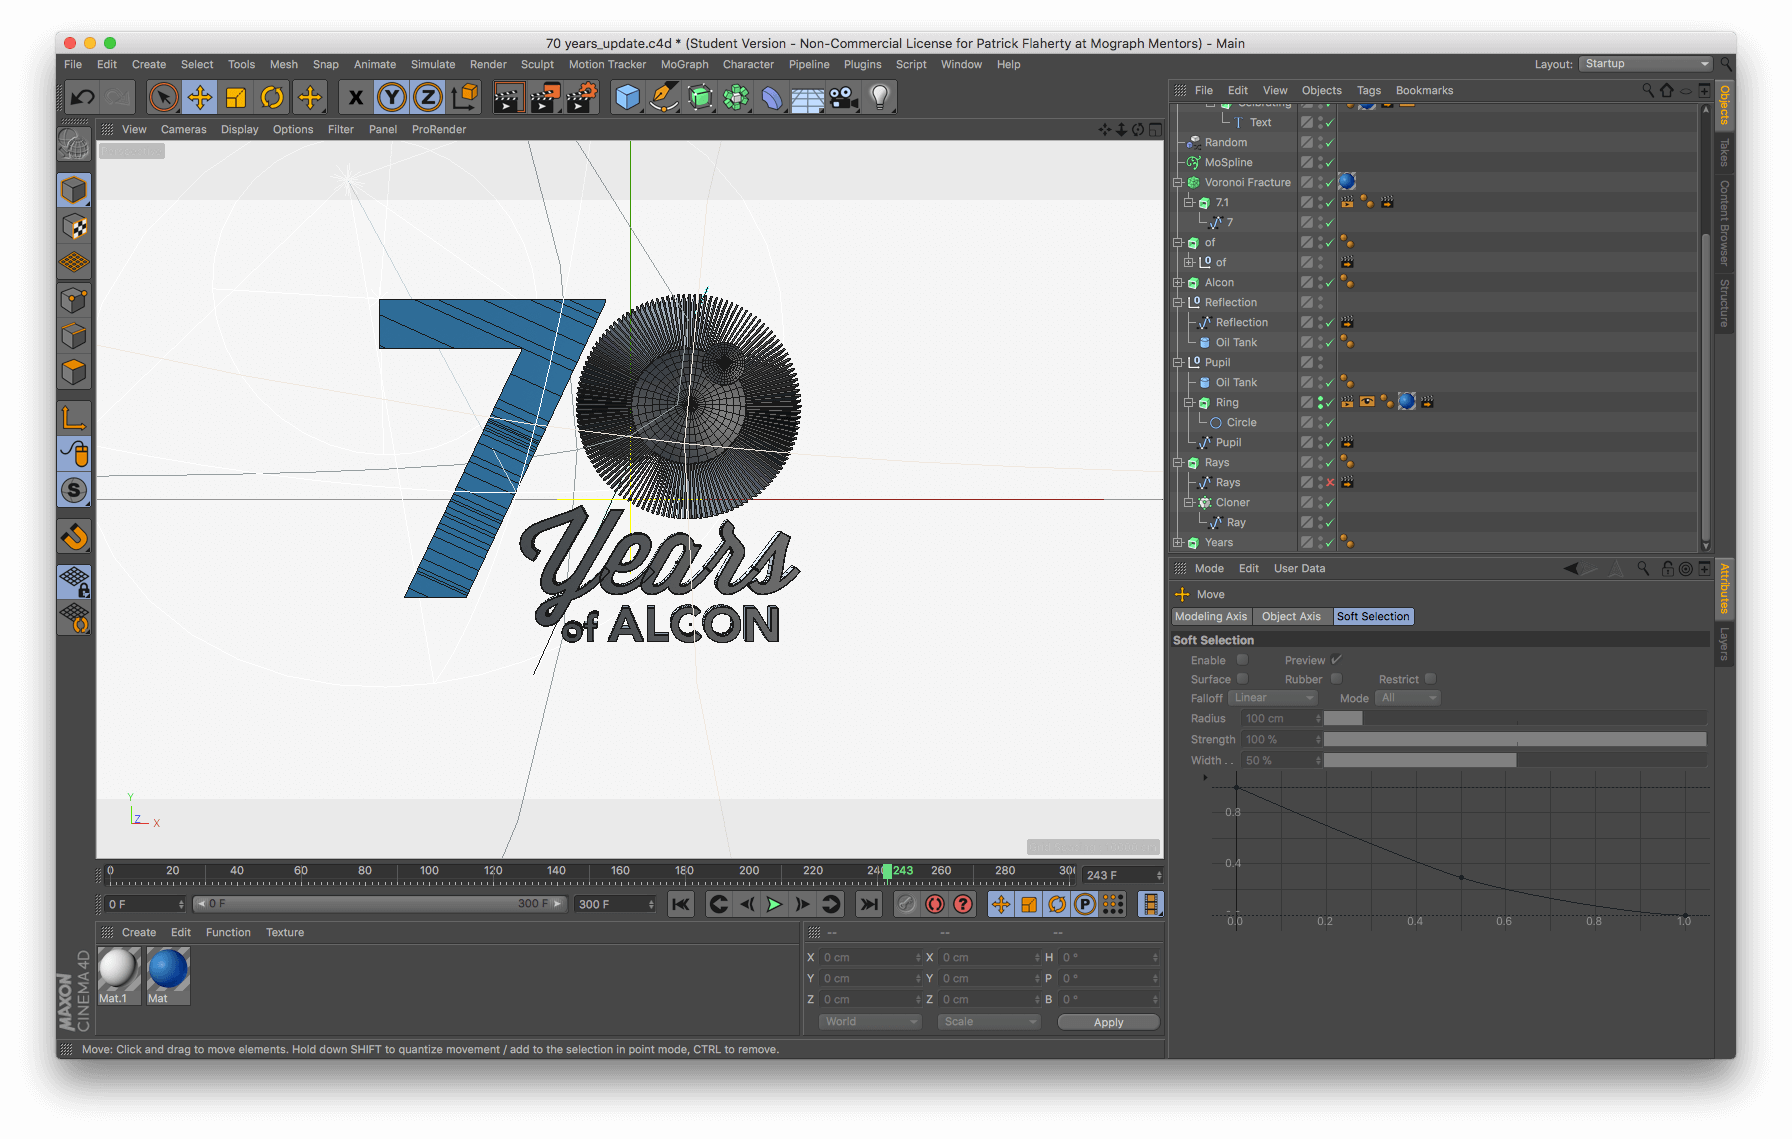Go to start of animation

click(x=681, y=904)
